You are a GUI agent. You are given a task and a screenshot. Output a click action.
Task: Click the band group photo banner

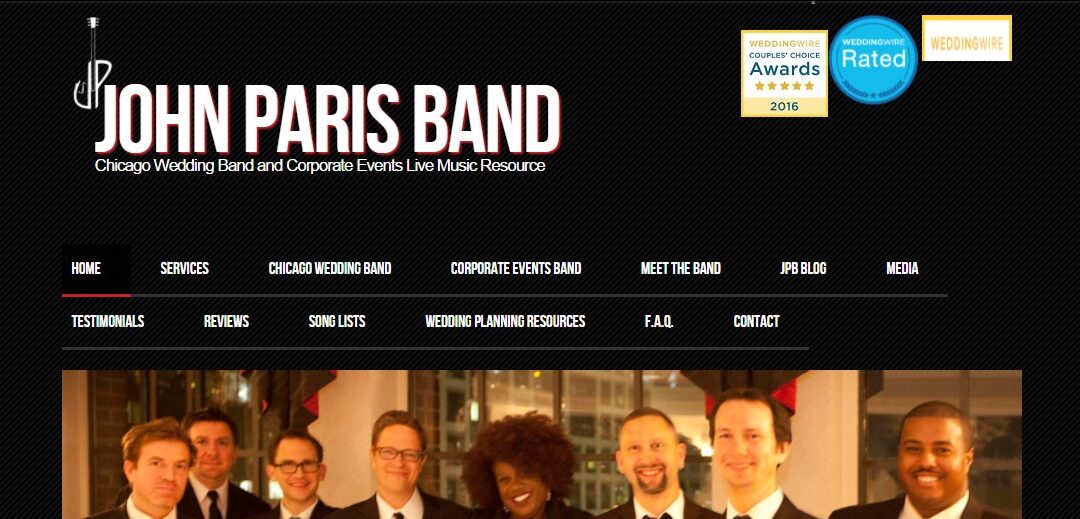[541, 445]
